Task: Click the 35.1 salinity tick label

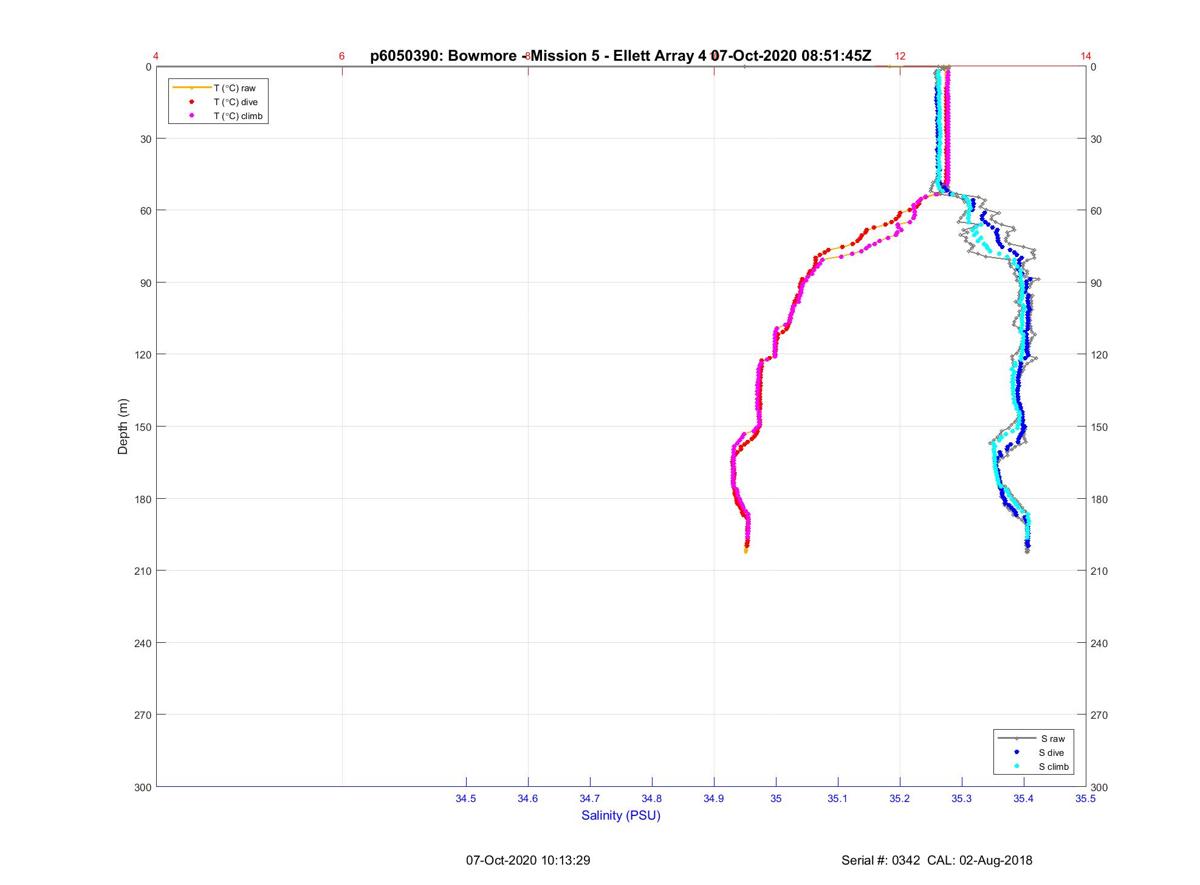Action: [838, 799]
